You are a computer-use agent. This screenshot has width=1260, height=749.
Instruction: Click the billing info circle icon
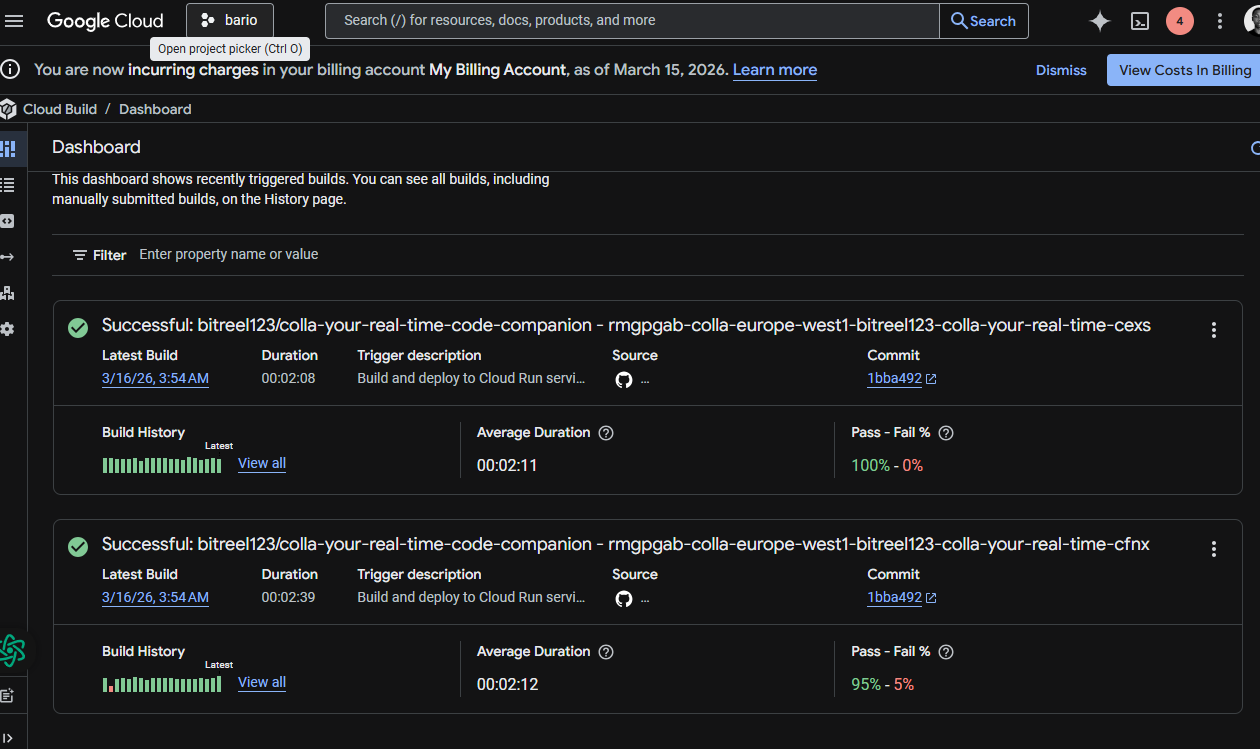pyautogui.click(x=10, y=69)
